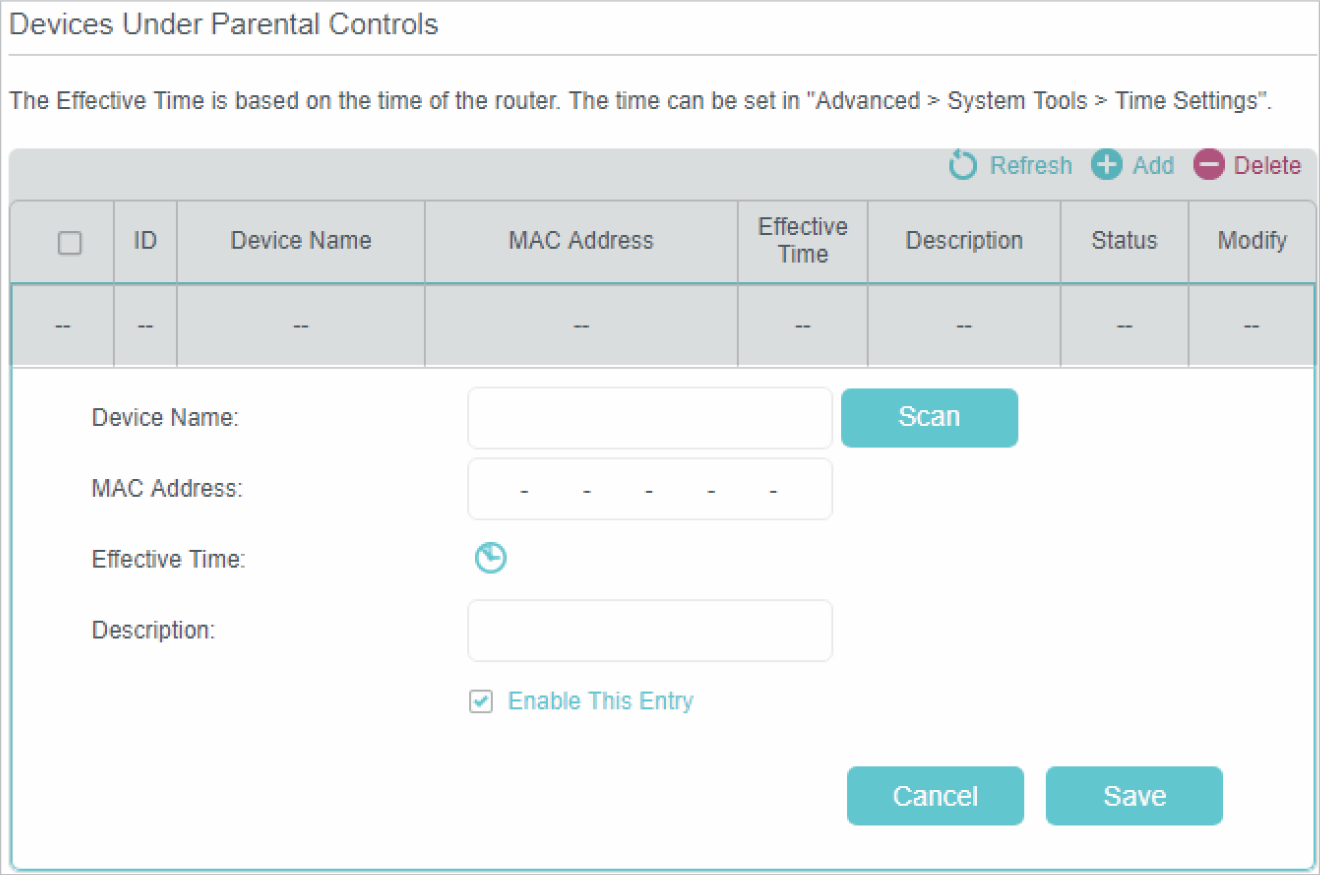Image resolution: width=1320 pixels, height=875 pixels.
Task: Select the Device Name column header
Action: (300, 241)
